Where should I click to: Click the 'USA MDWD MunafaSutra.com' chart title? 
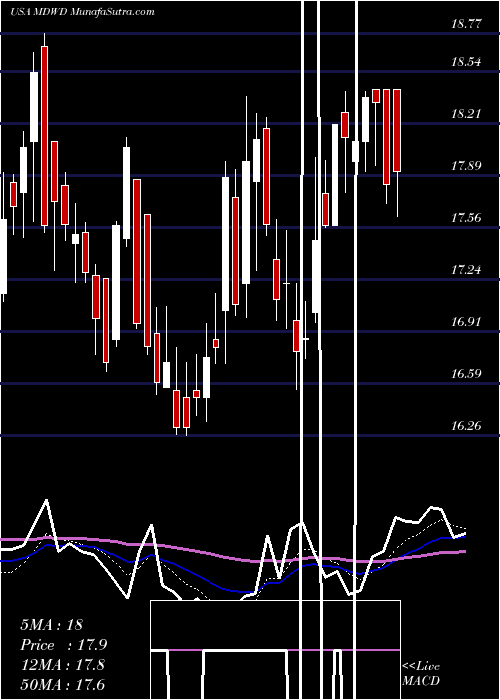coord(83,12)
